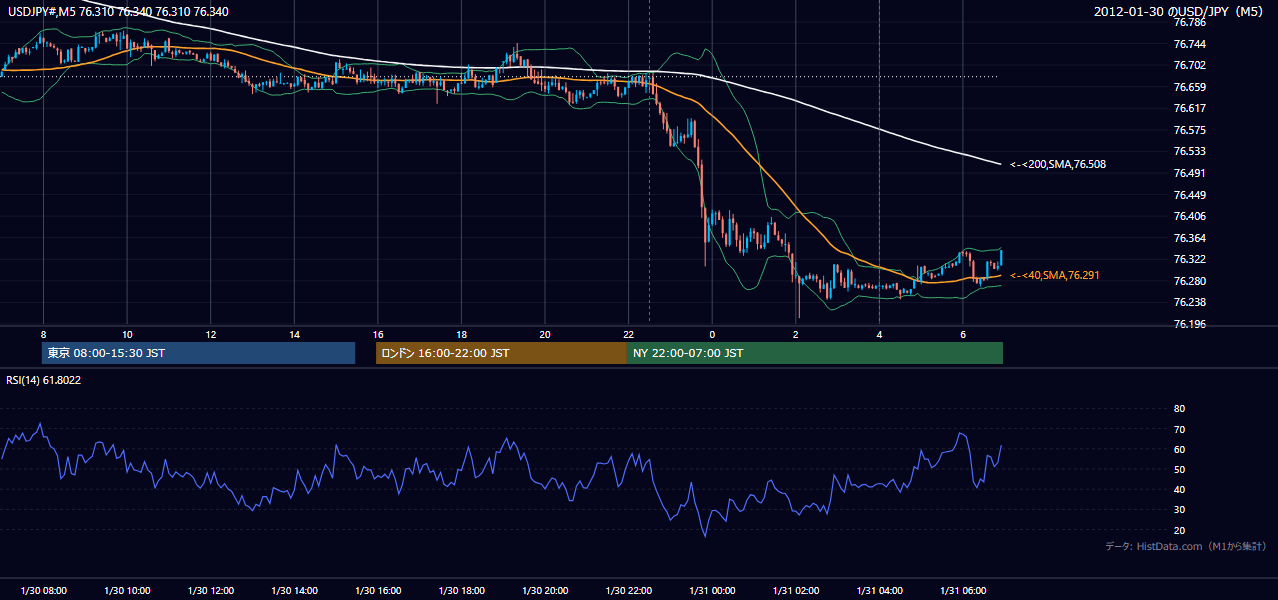
Task: Click RSI scale label 40
Action: pos(1179,489)
